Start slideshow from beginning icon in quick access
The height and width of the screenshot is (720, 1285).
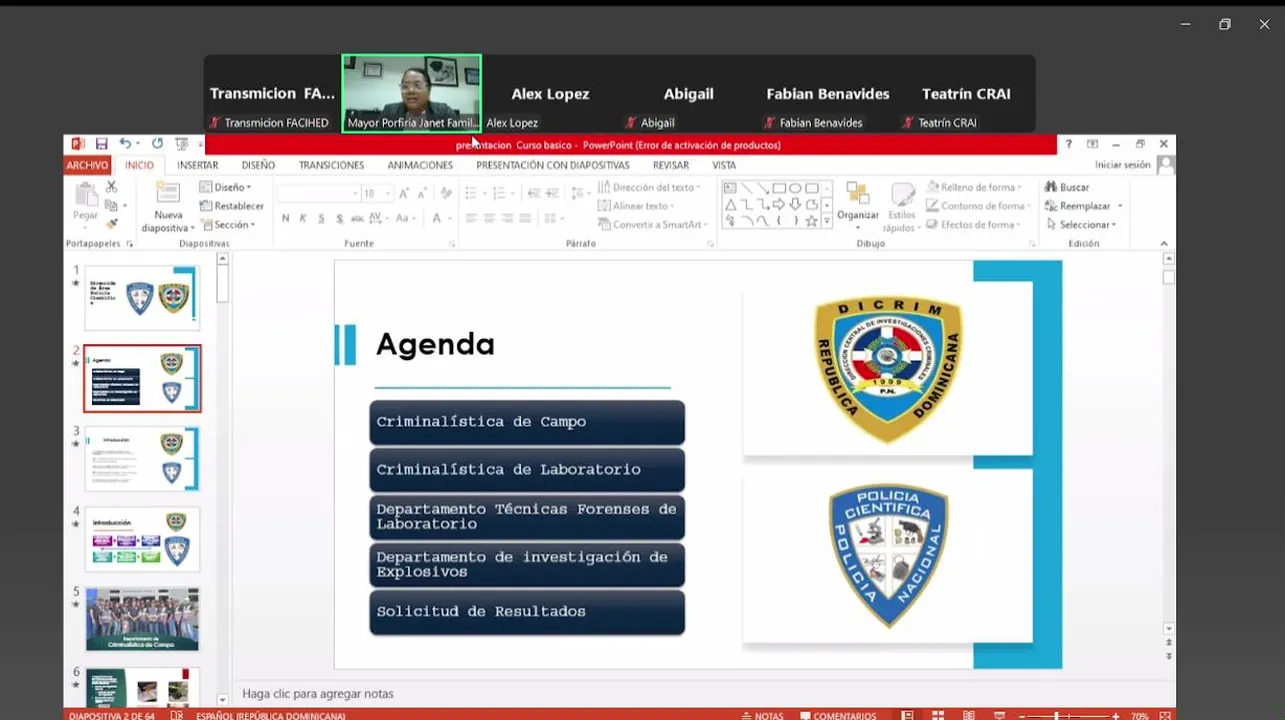(181, 144)
